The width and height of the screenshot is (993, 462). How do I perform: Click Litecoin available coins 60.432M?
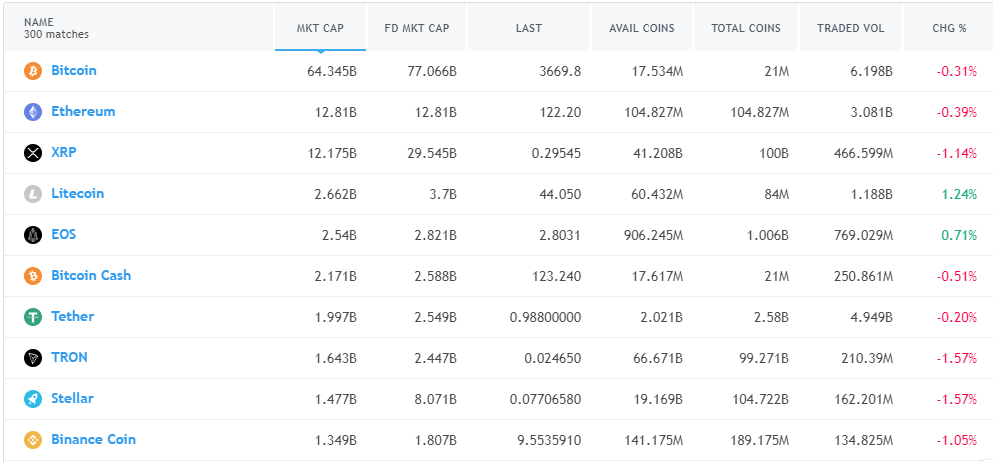pyautogui.click(x=655, y=194)
